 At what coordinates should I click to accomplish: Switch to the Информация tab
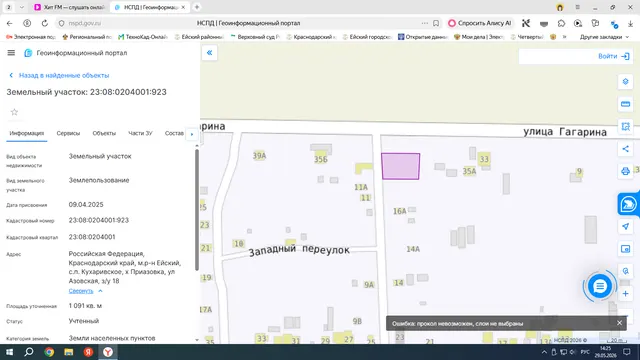point(27,133)
